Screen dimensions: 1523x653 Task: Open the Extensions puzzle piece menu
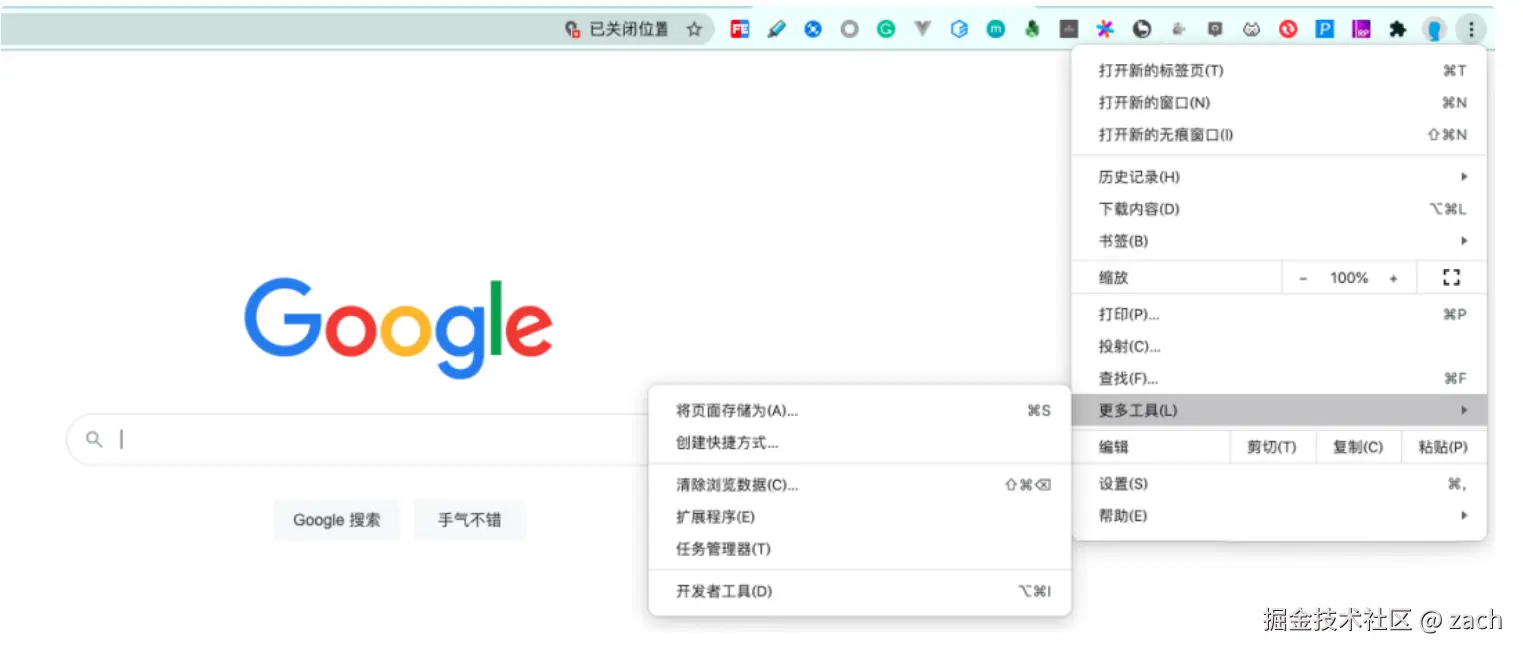(x=1398, y=29)
